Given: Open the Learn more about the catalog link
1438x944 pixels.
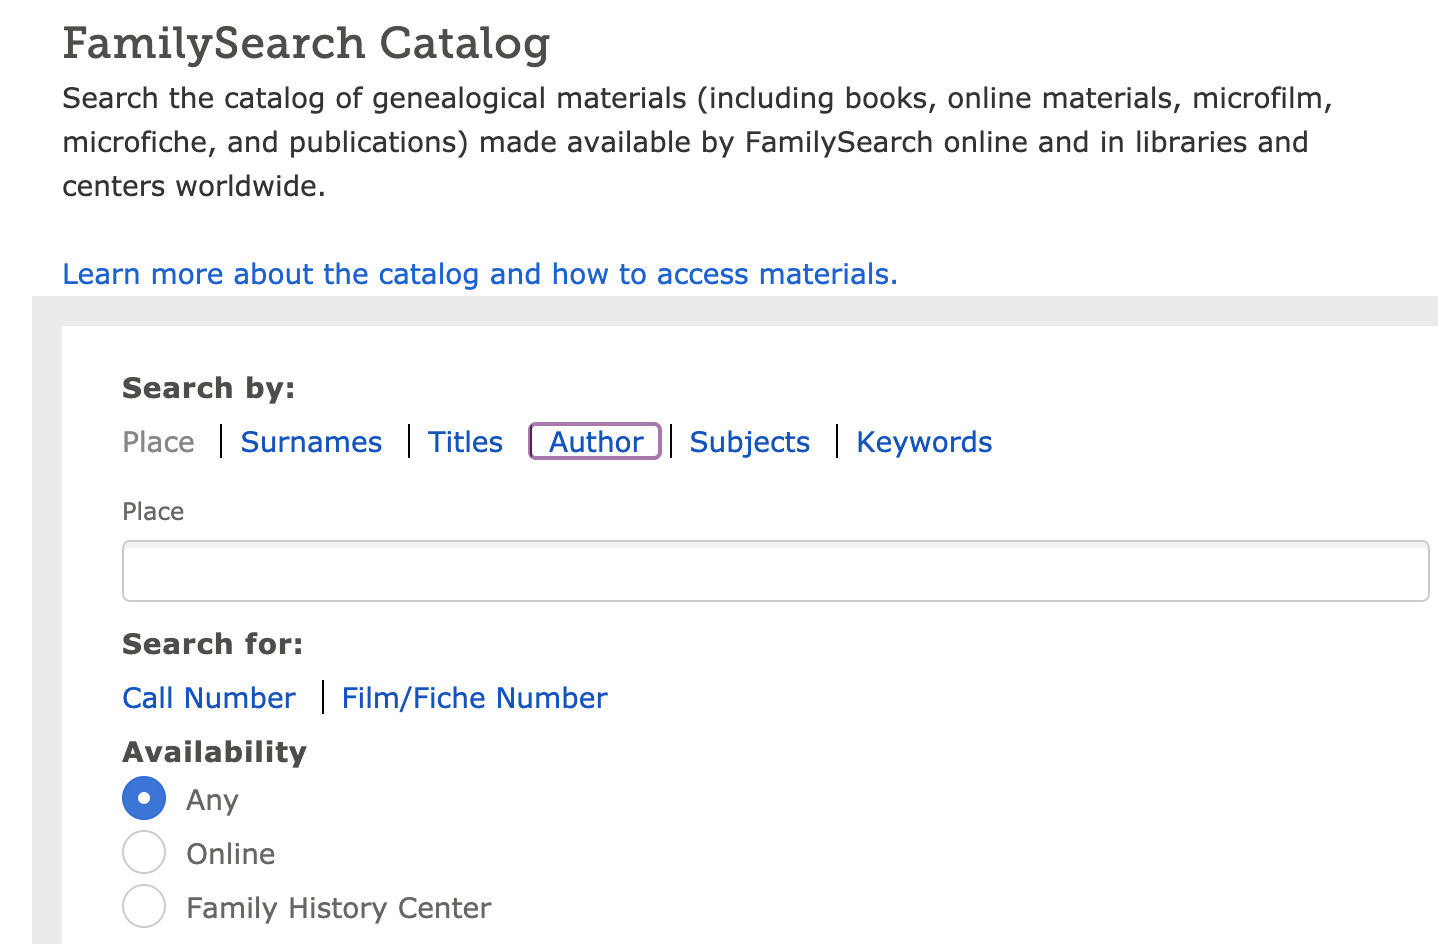Looking at the screenshot, I should [x=479, y=274].
